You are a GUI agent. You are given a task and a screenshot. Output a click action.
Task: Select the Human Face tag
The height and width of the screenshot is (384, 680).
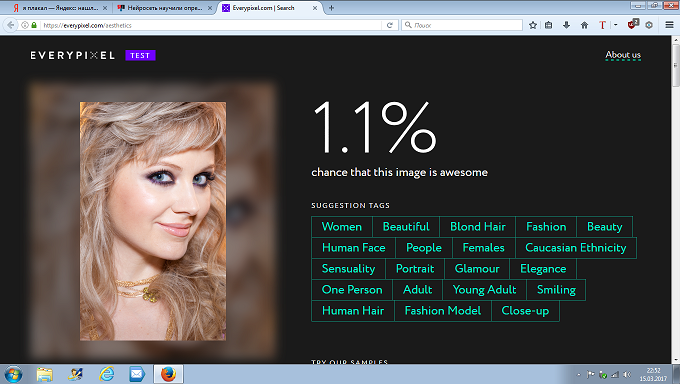(x=353, y=248)
